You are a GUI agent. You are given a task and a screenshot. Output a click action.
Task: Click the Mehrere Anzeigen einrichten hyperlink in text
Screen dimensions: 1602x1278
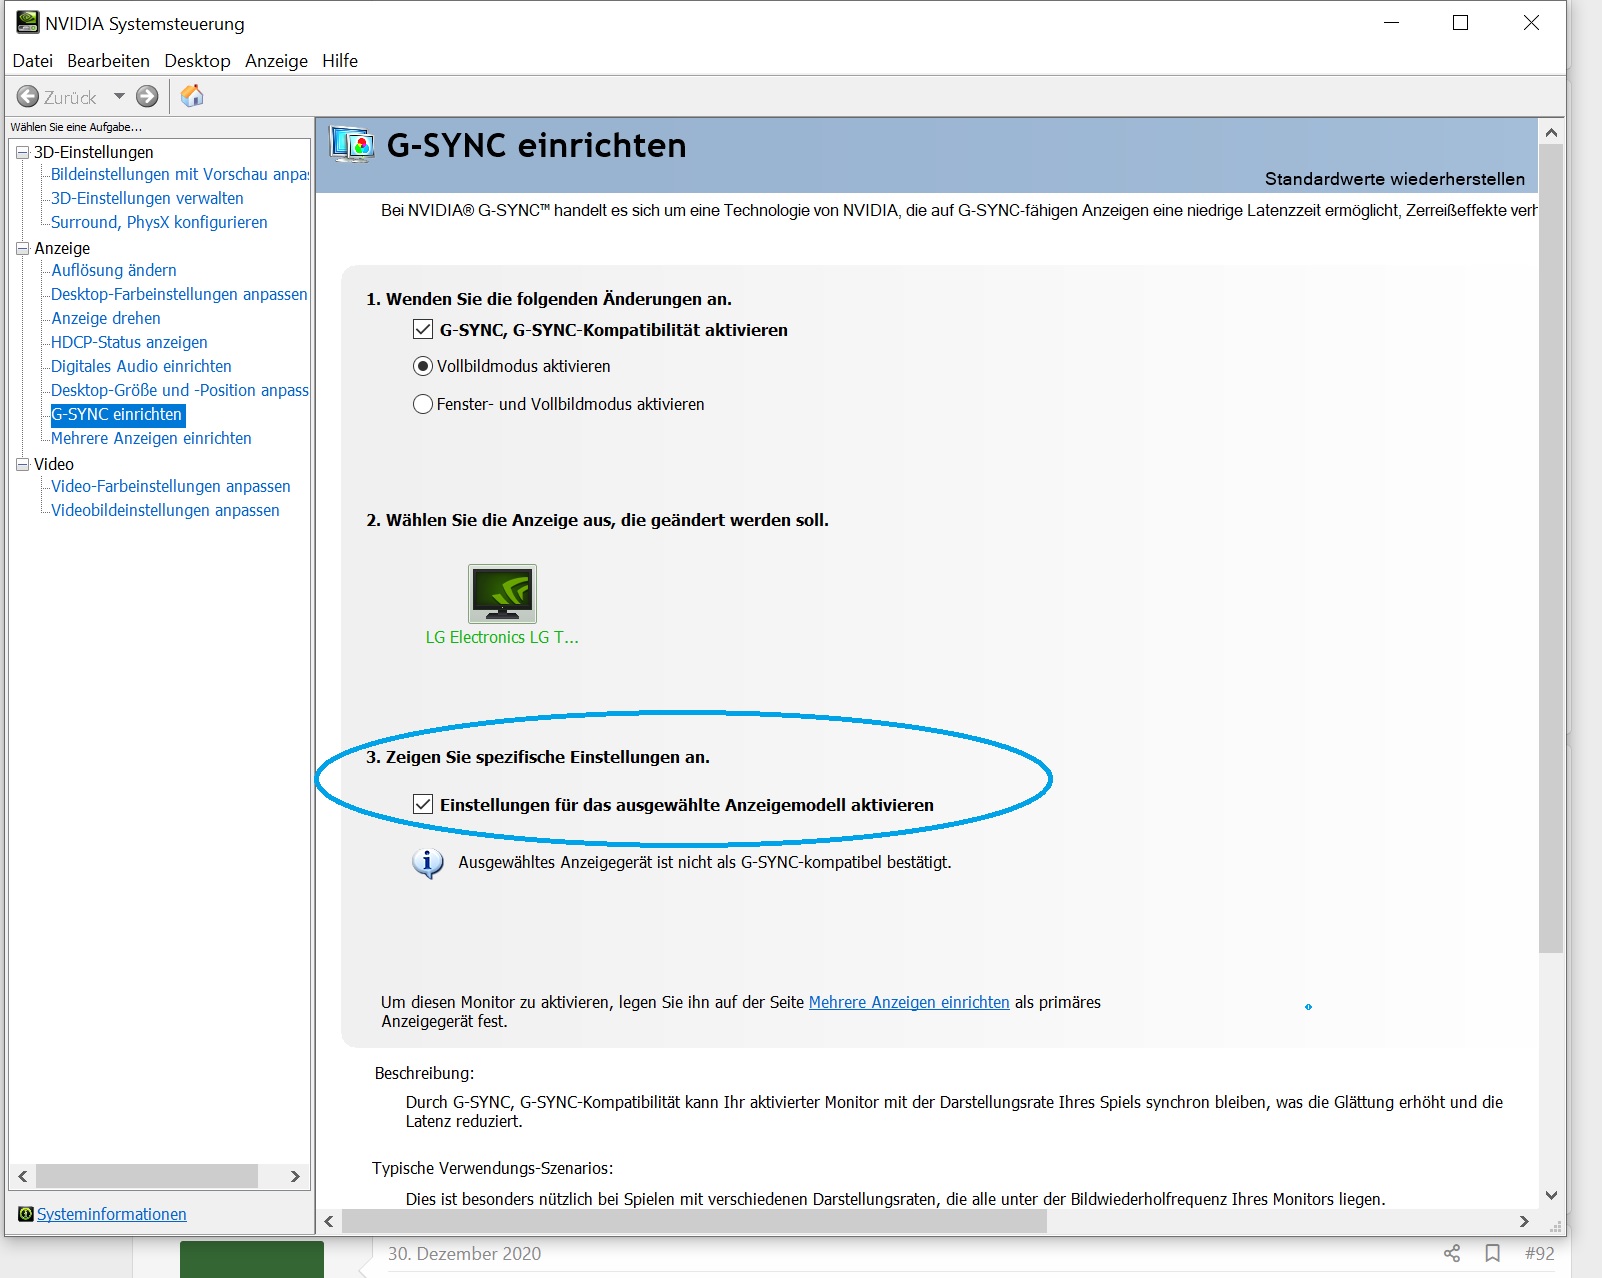(909, 1002)
